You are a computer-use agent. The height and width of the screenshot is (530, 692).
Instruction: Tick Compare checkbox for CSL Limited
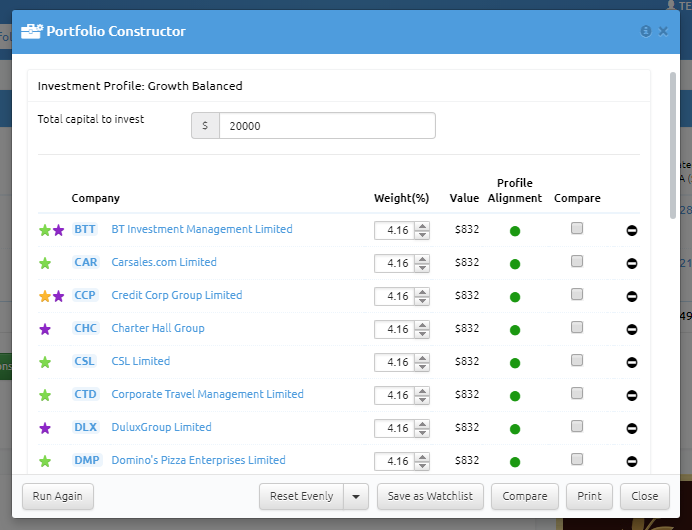point(577,360)
